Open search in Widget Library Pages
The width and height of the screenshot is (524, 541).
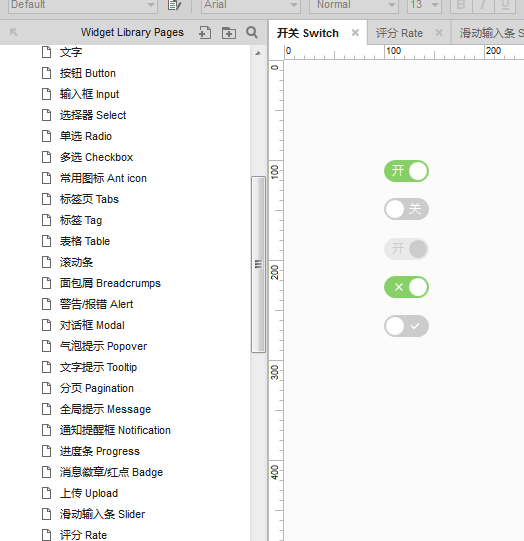(x=252, y=32)
